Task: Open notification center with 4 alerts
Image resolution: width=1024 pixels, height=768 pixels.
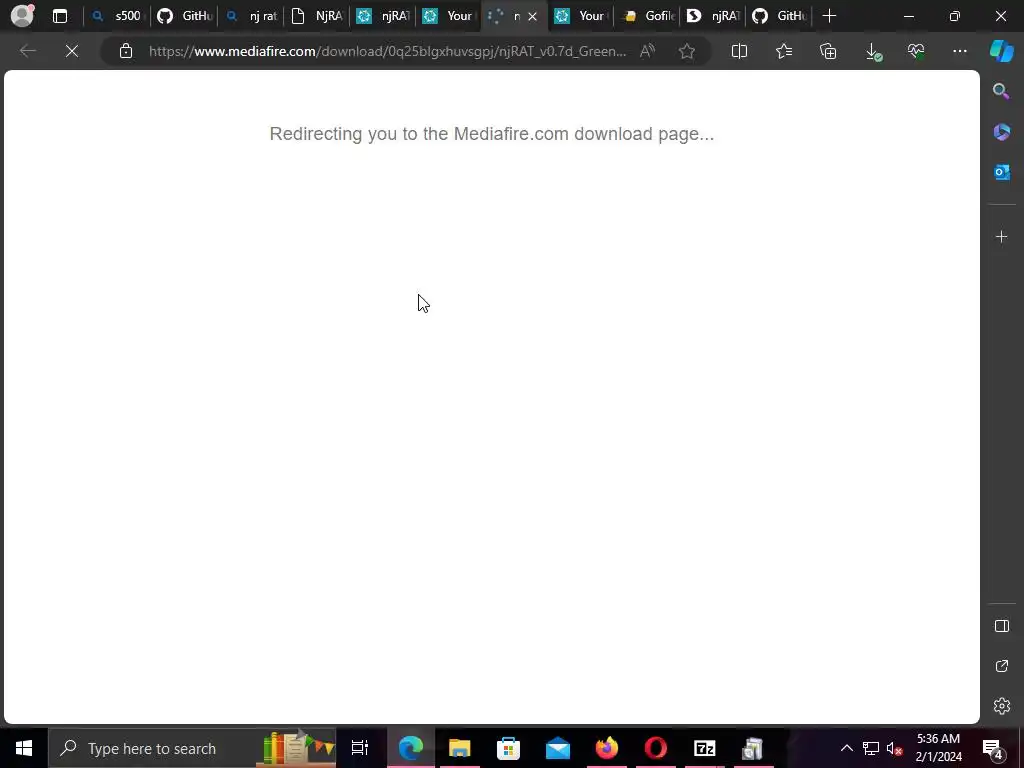Action: click(993, 748)
